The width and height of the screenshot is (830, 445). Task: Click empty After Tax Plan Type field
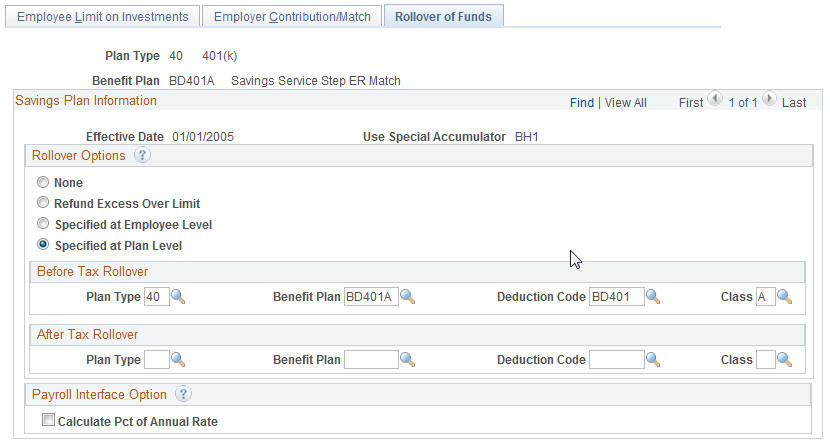[x=157, y=360]
